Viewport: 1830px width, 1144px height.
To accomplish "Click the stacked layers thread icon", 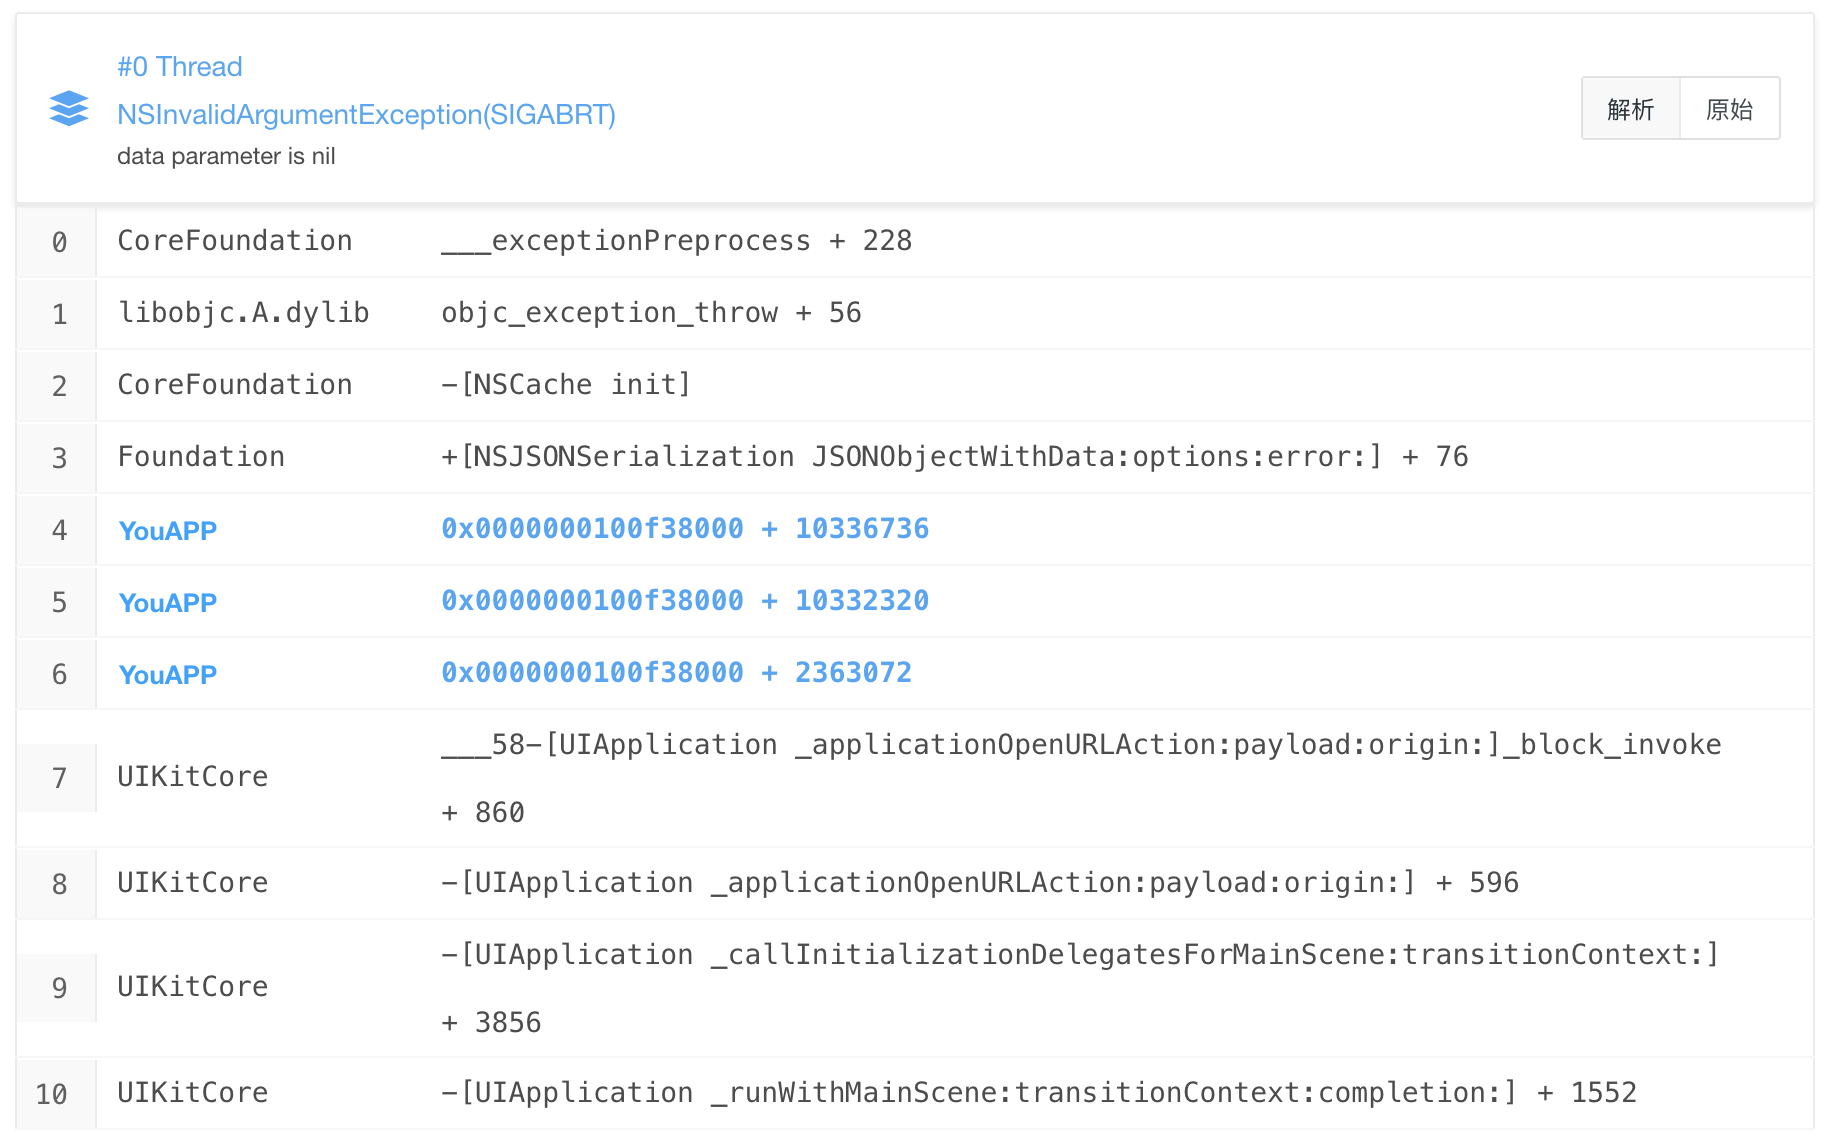I will (69, 108).
